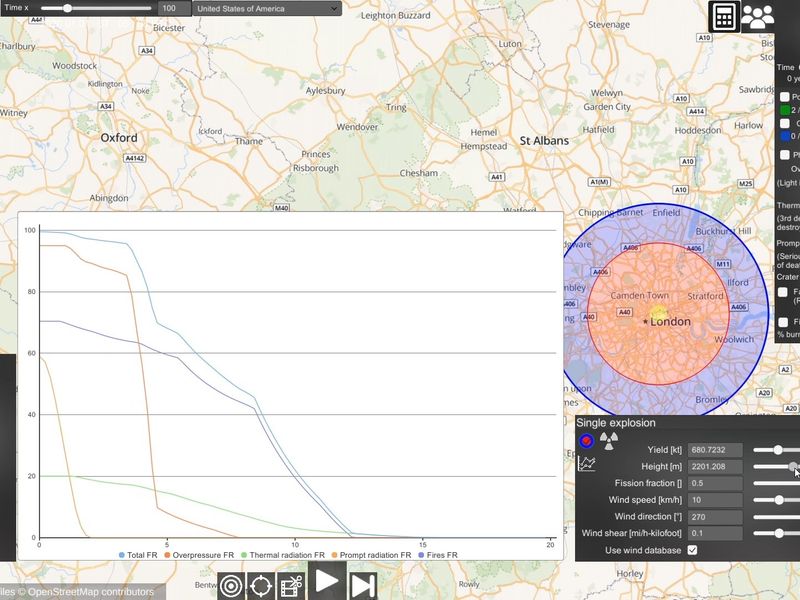Toggle the checkbox above the green legend square

pos(785,96)
